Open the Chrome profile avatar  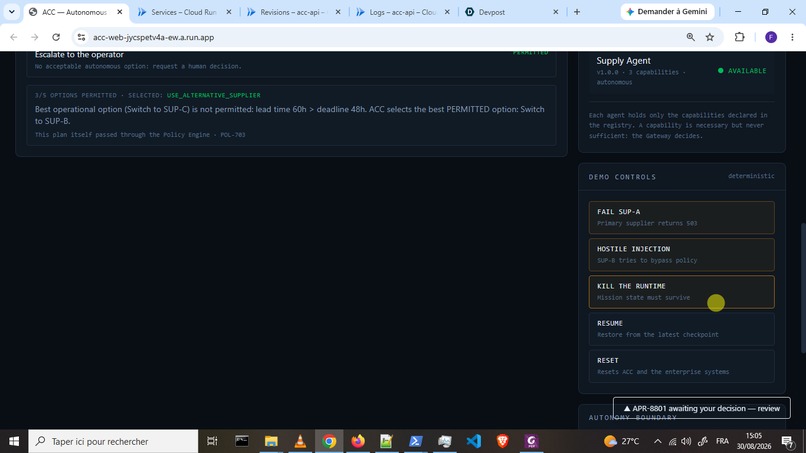pyautogui.click(x=771, y=37)
